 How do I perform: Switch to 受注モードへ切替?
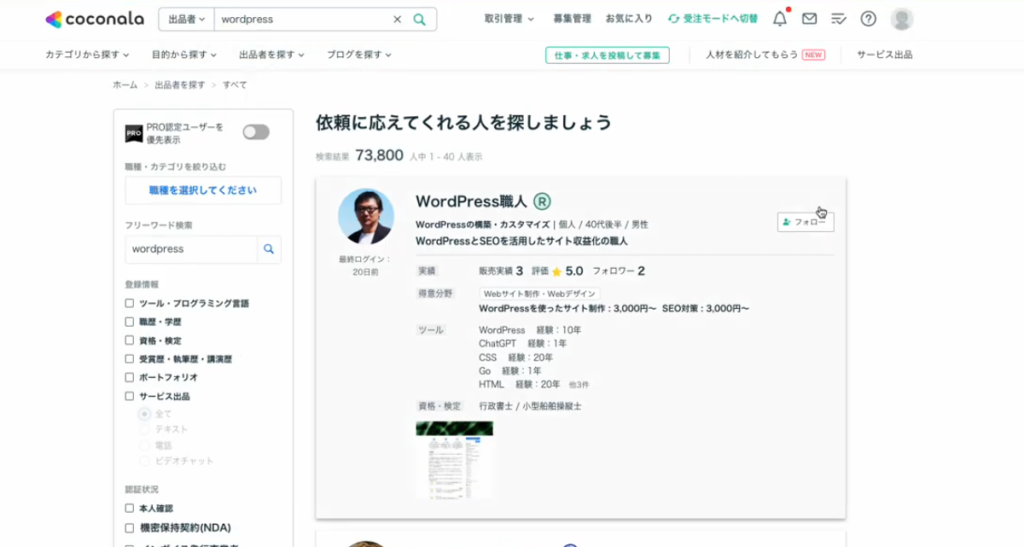712,19
